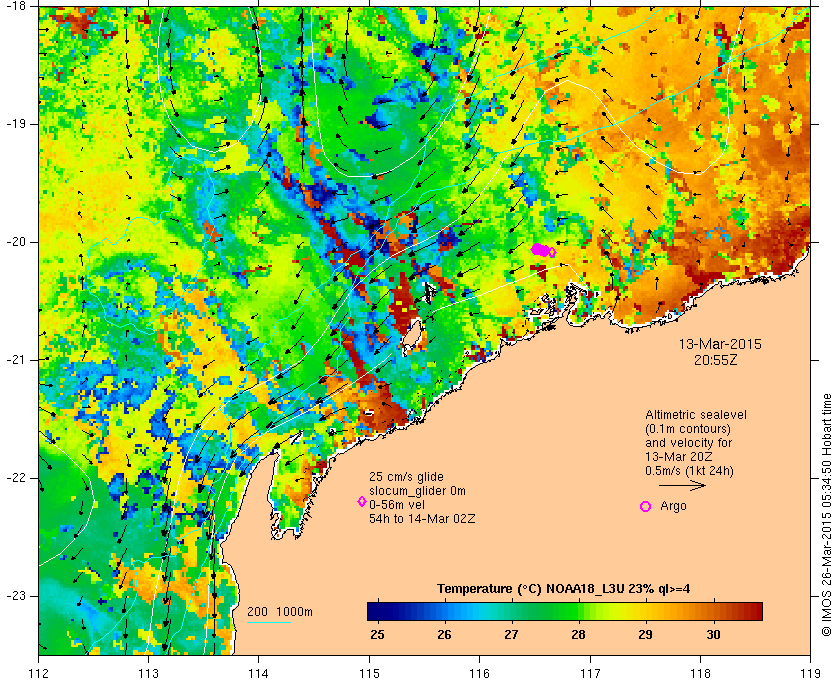840x680 pixels.
Task: Click the longitude axis label '115'
Action: tap(369, 673)
